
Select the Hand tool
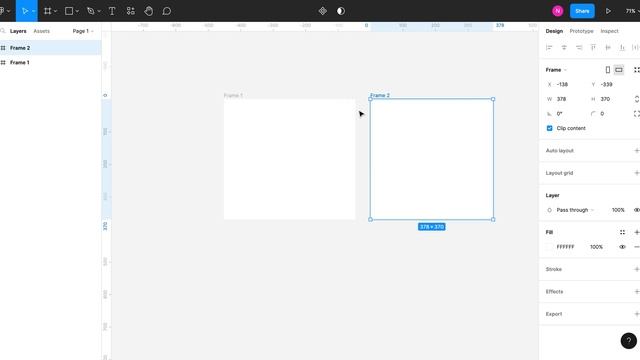149,11
